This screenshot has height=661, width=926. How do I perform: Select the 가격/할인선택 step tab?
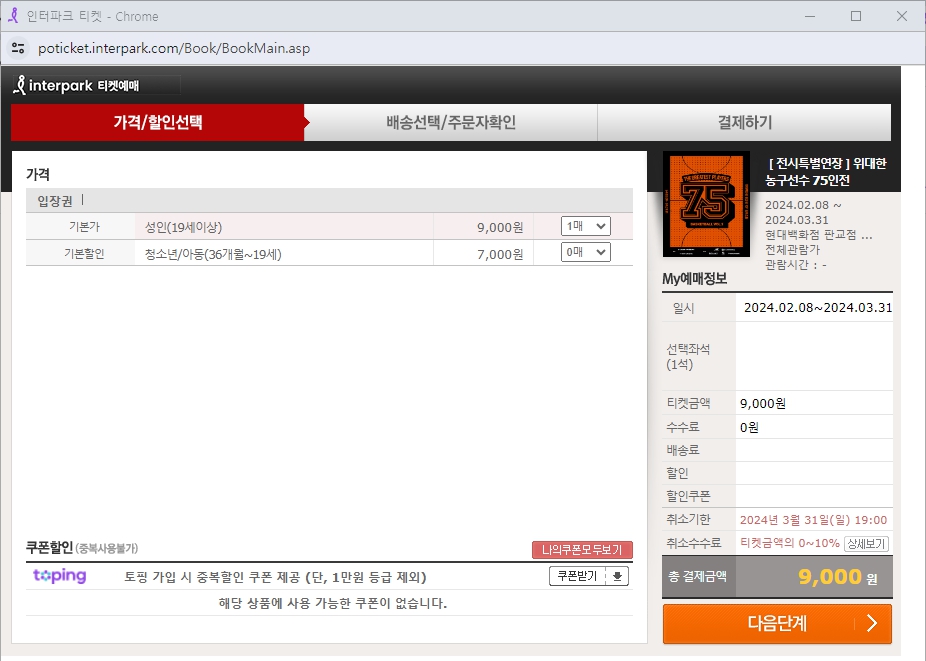point(158,122)
